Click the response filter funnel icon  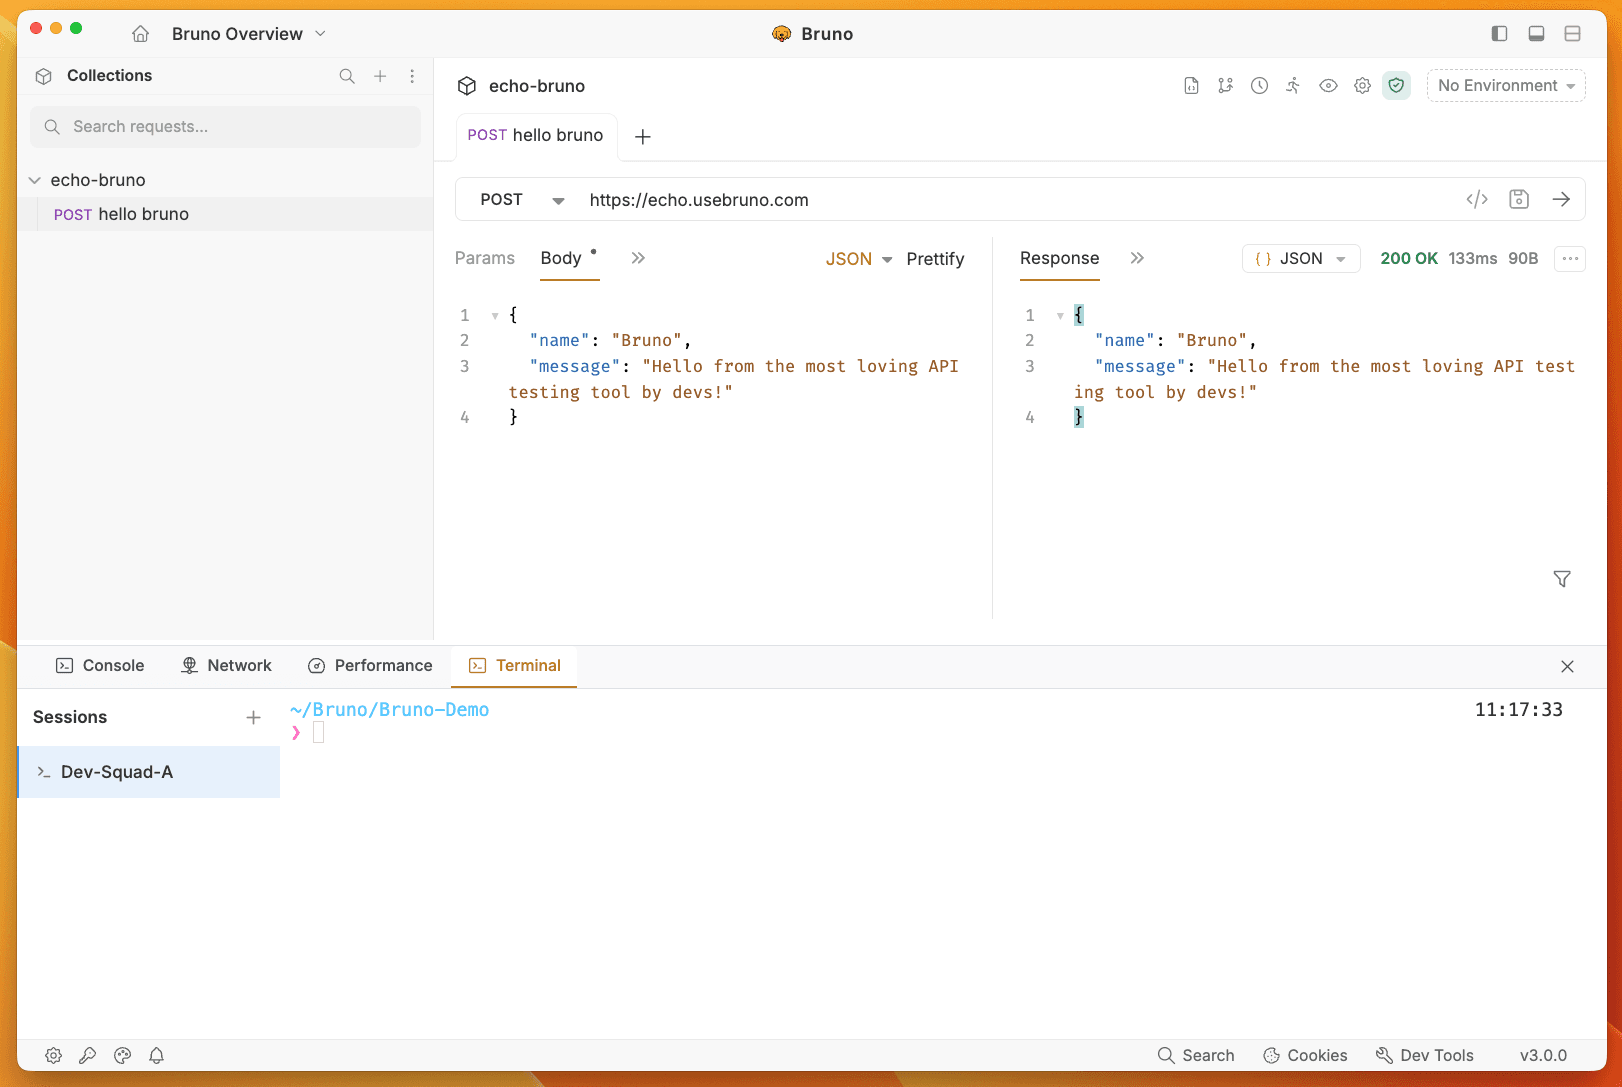tap(1561, 579)
